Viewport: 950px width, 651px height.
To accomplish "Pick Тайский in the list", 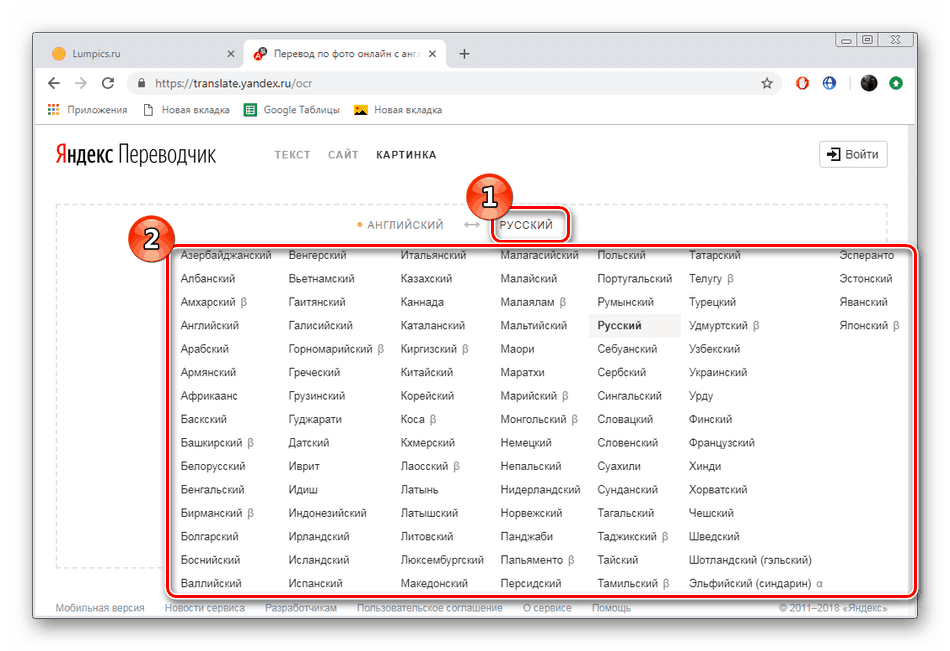I will click(618, 560).
